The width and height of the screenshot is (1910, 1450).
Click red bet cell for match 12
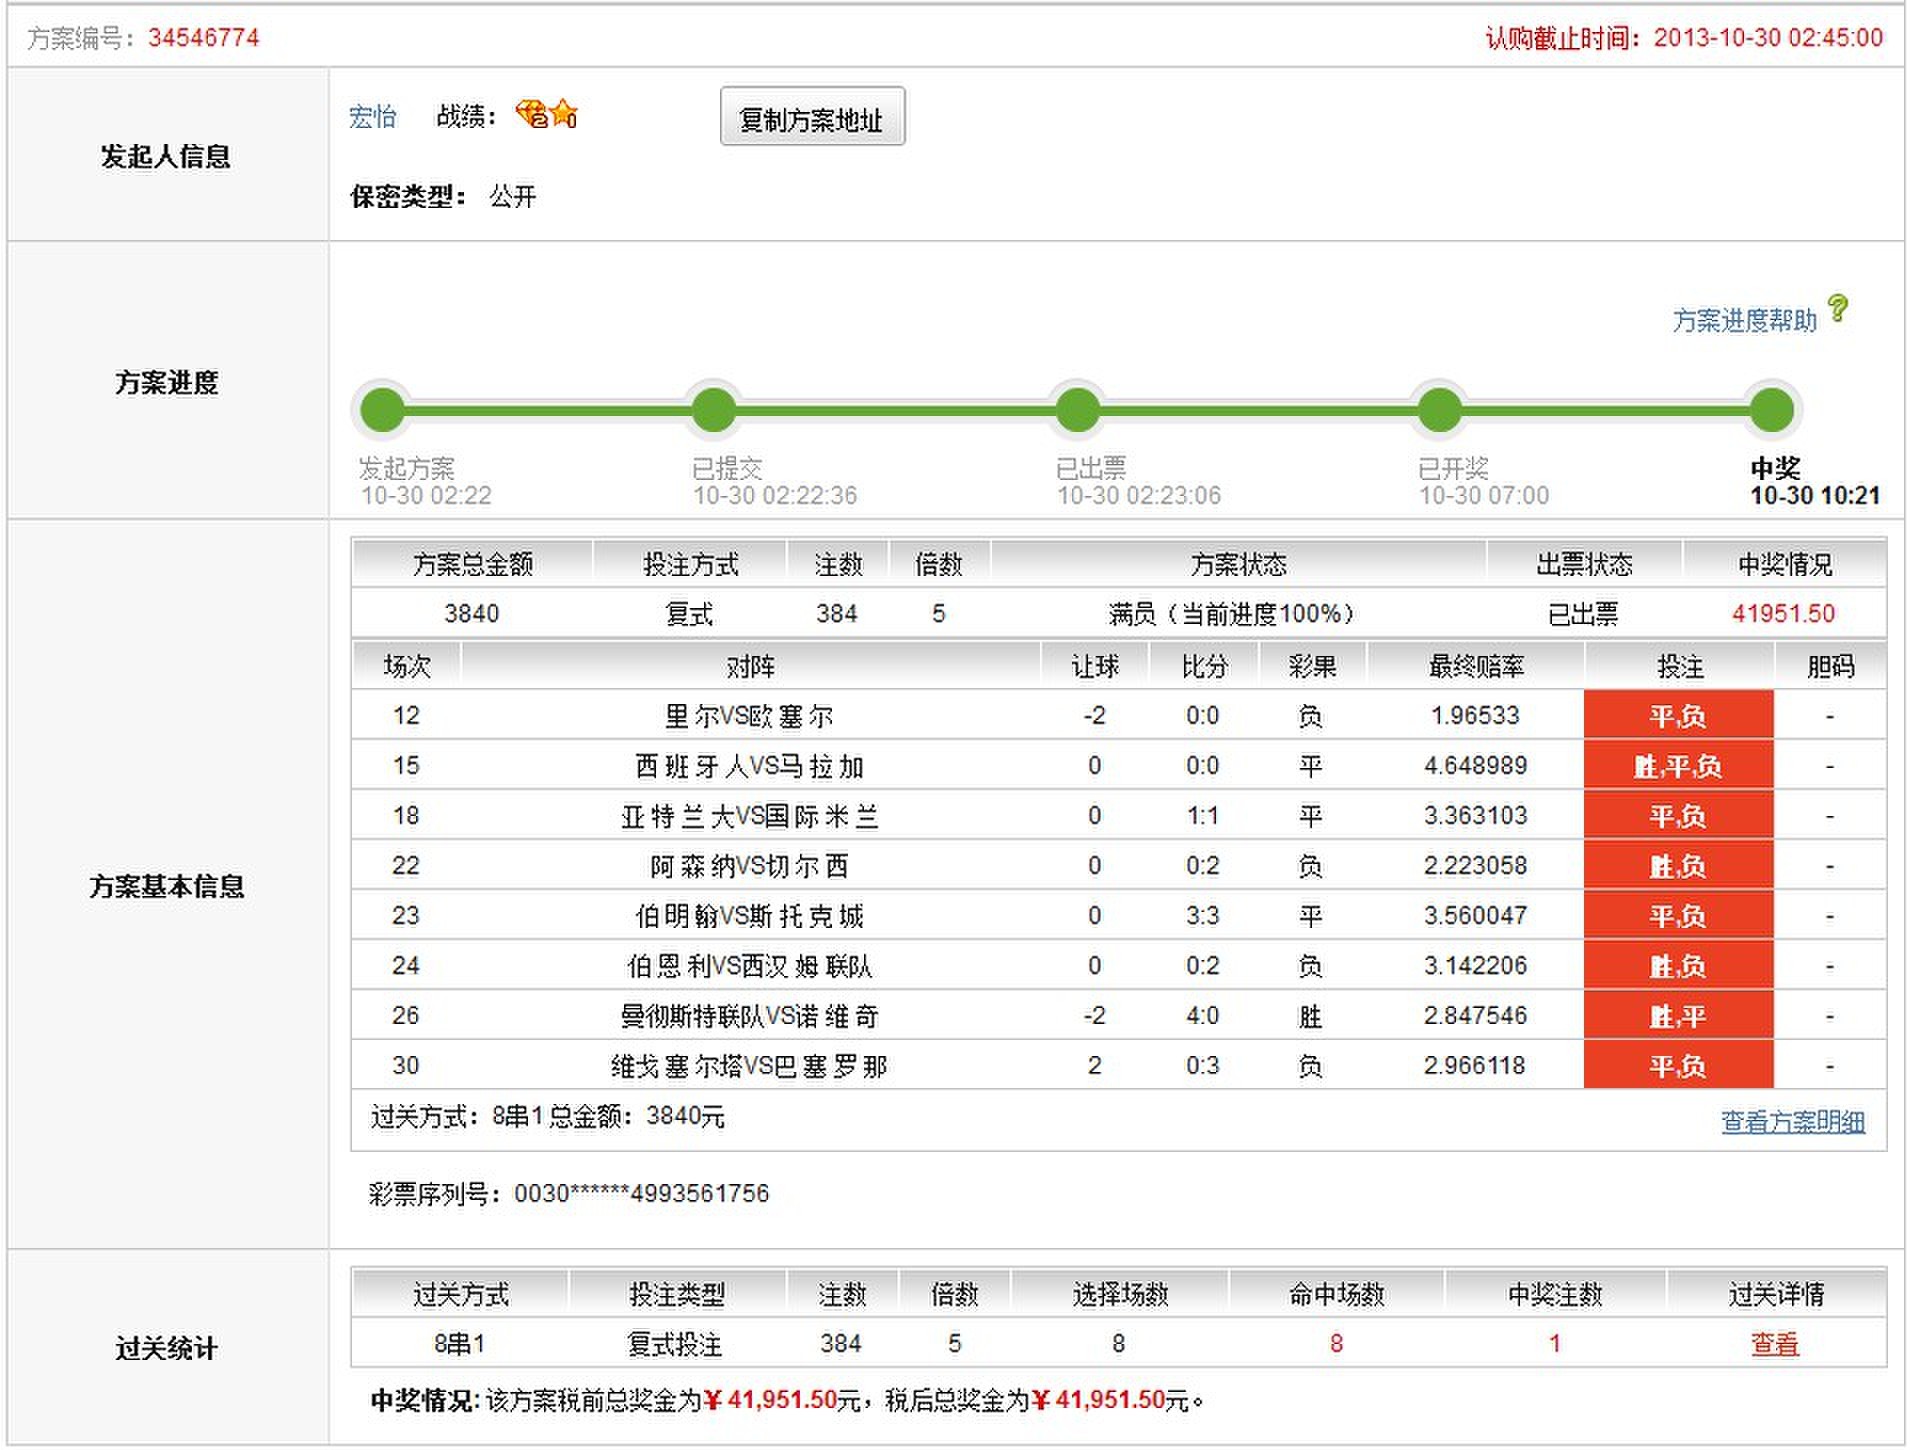point(1678,716)
